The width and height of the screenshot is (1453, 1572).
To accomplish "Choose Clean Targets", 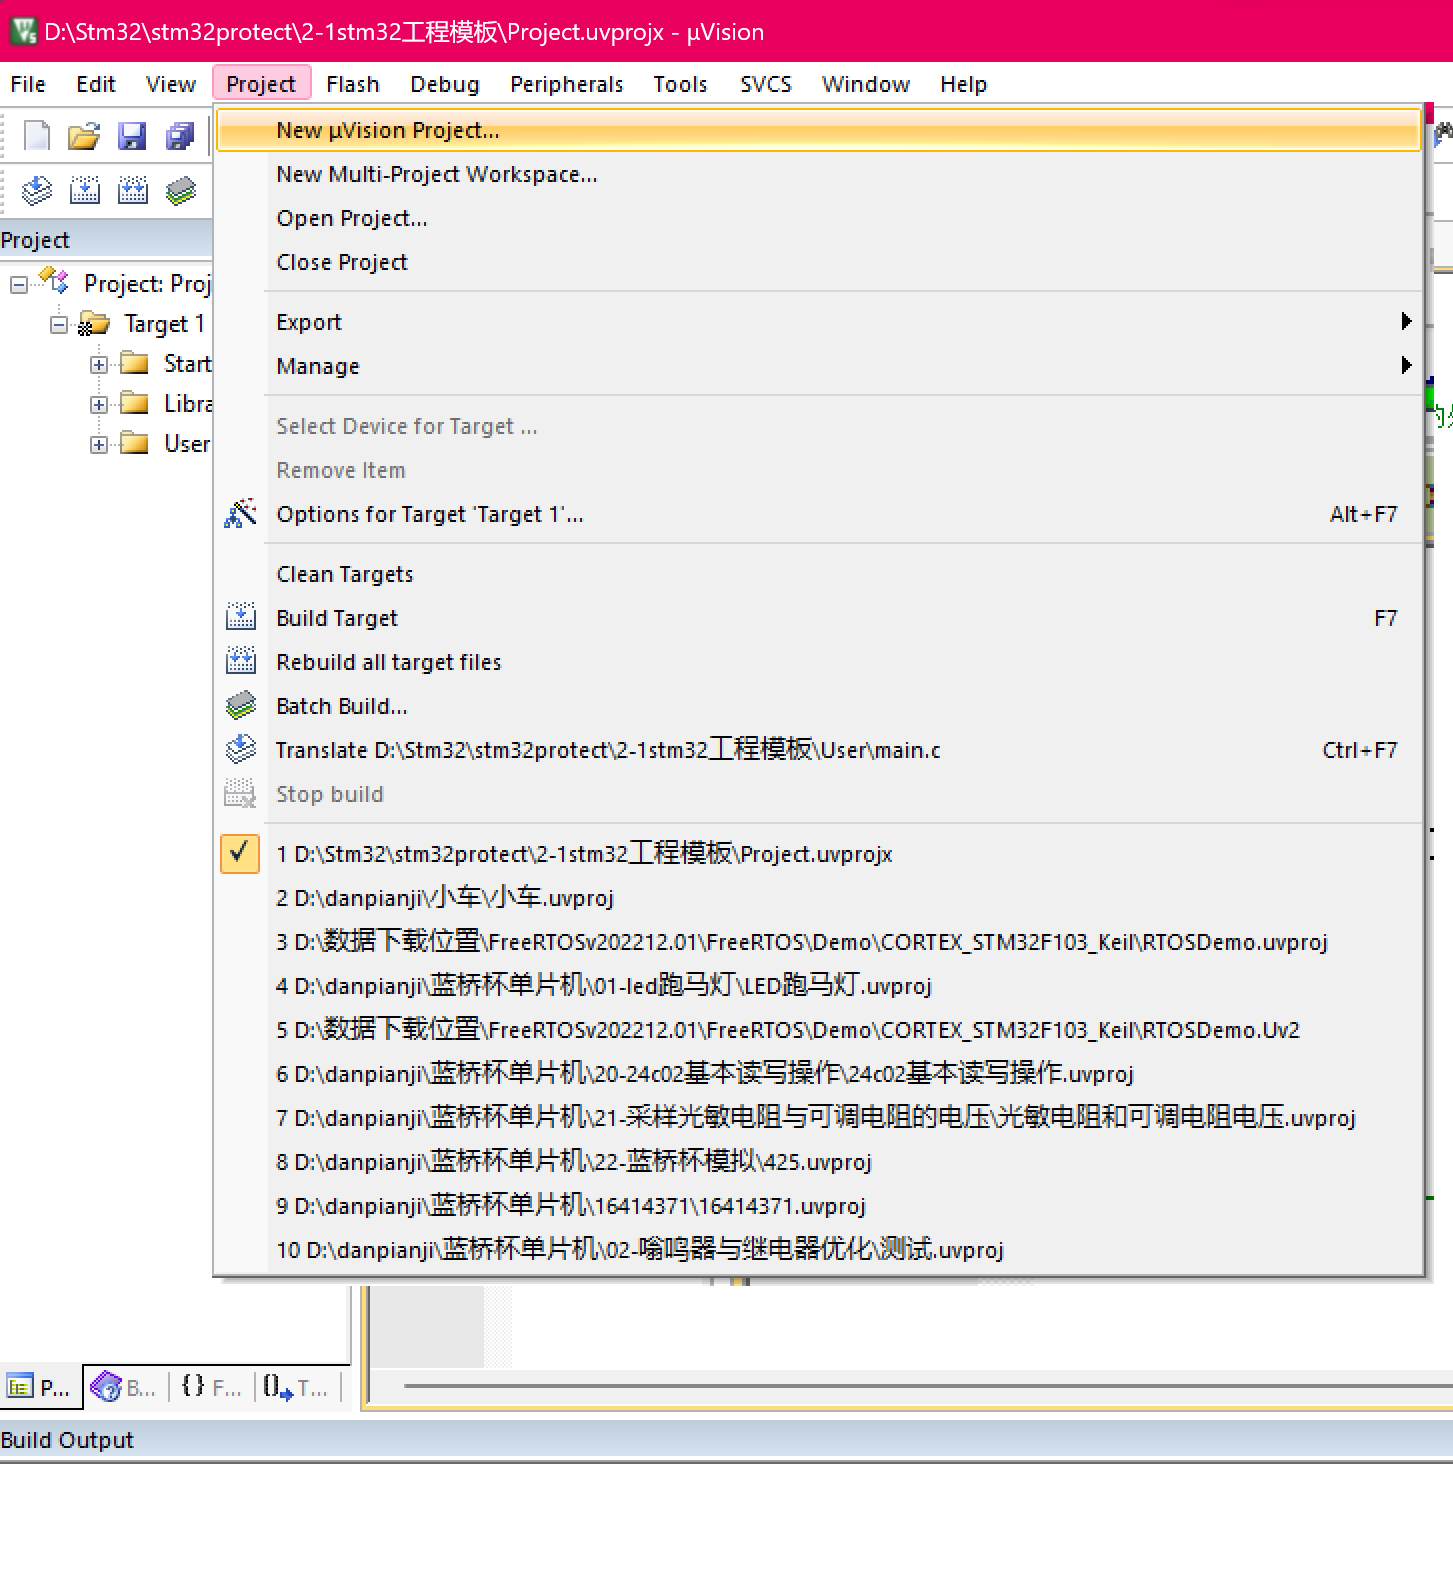I will tap(820, 574).
